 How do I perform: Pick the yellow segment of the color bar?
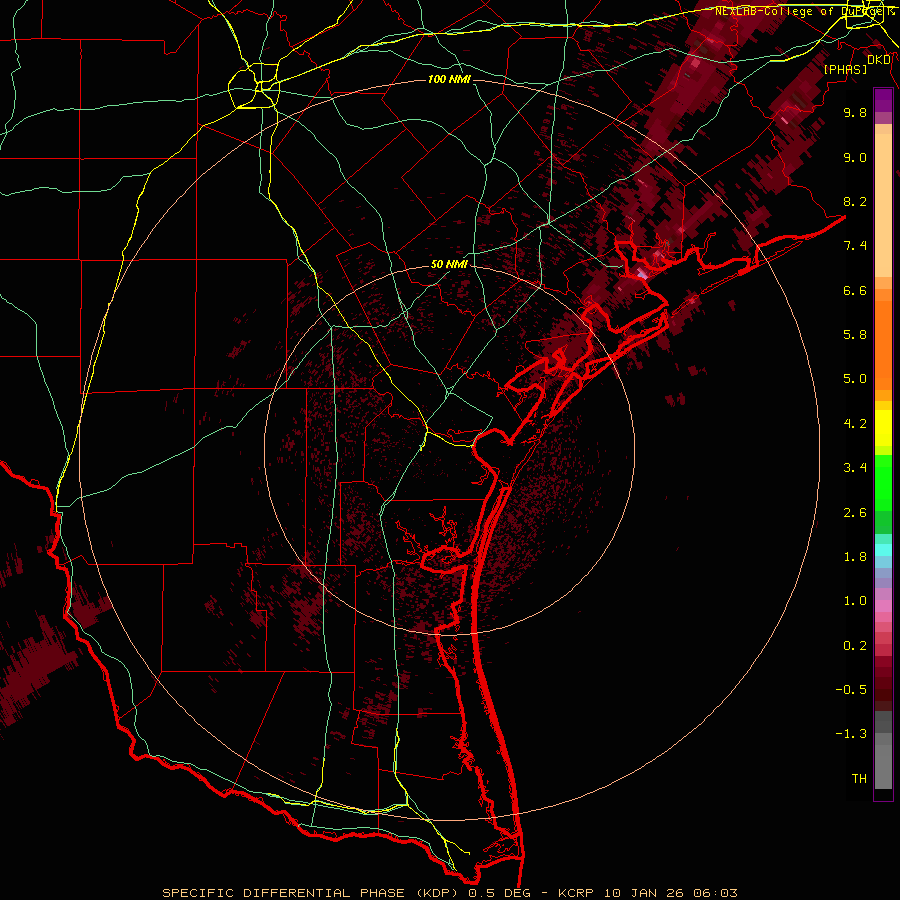883,428
